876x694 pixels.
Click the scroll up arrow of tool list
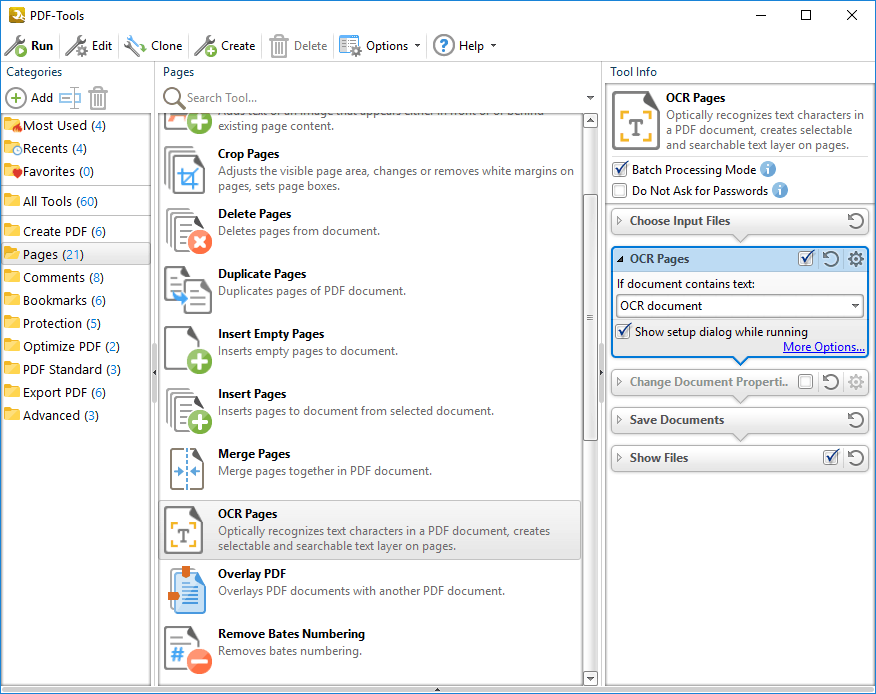(x=591, y=121)
